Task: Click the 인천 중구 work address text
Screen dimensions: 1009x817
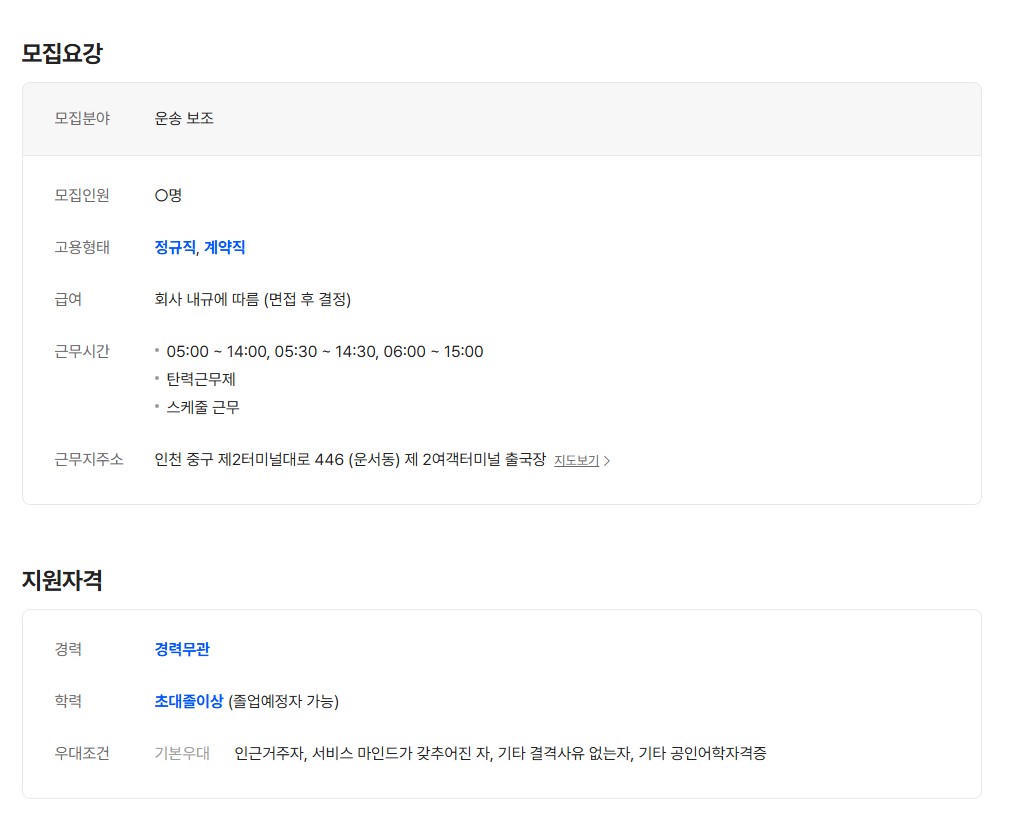Action: (350, 460)
